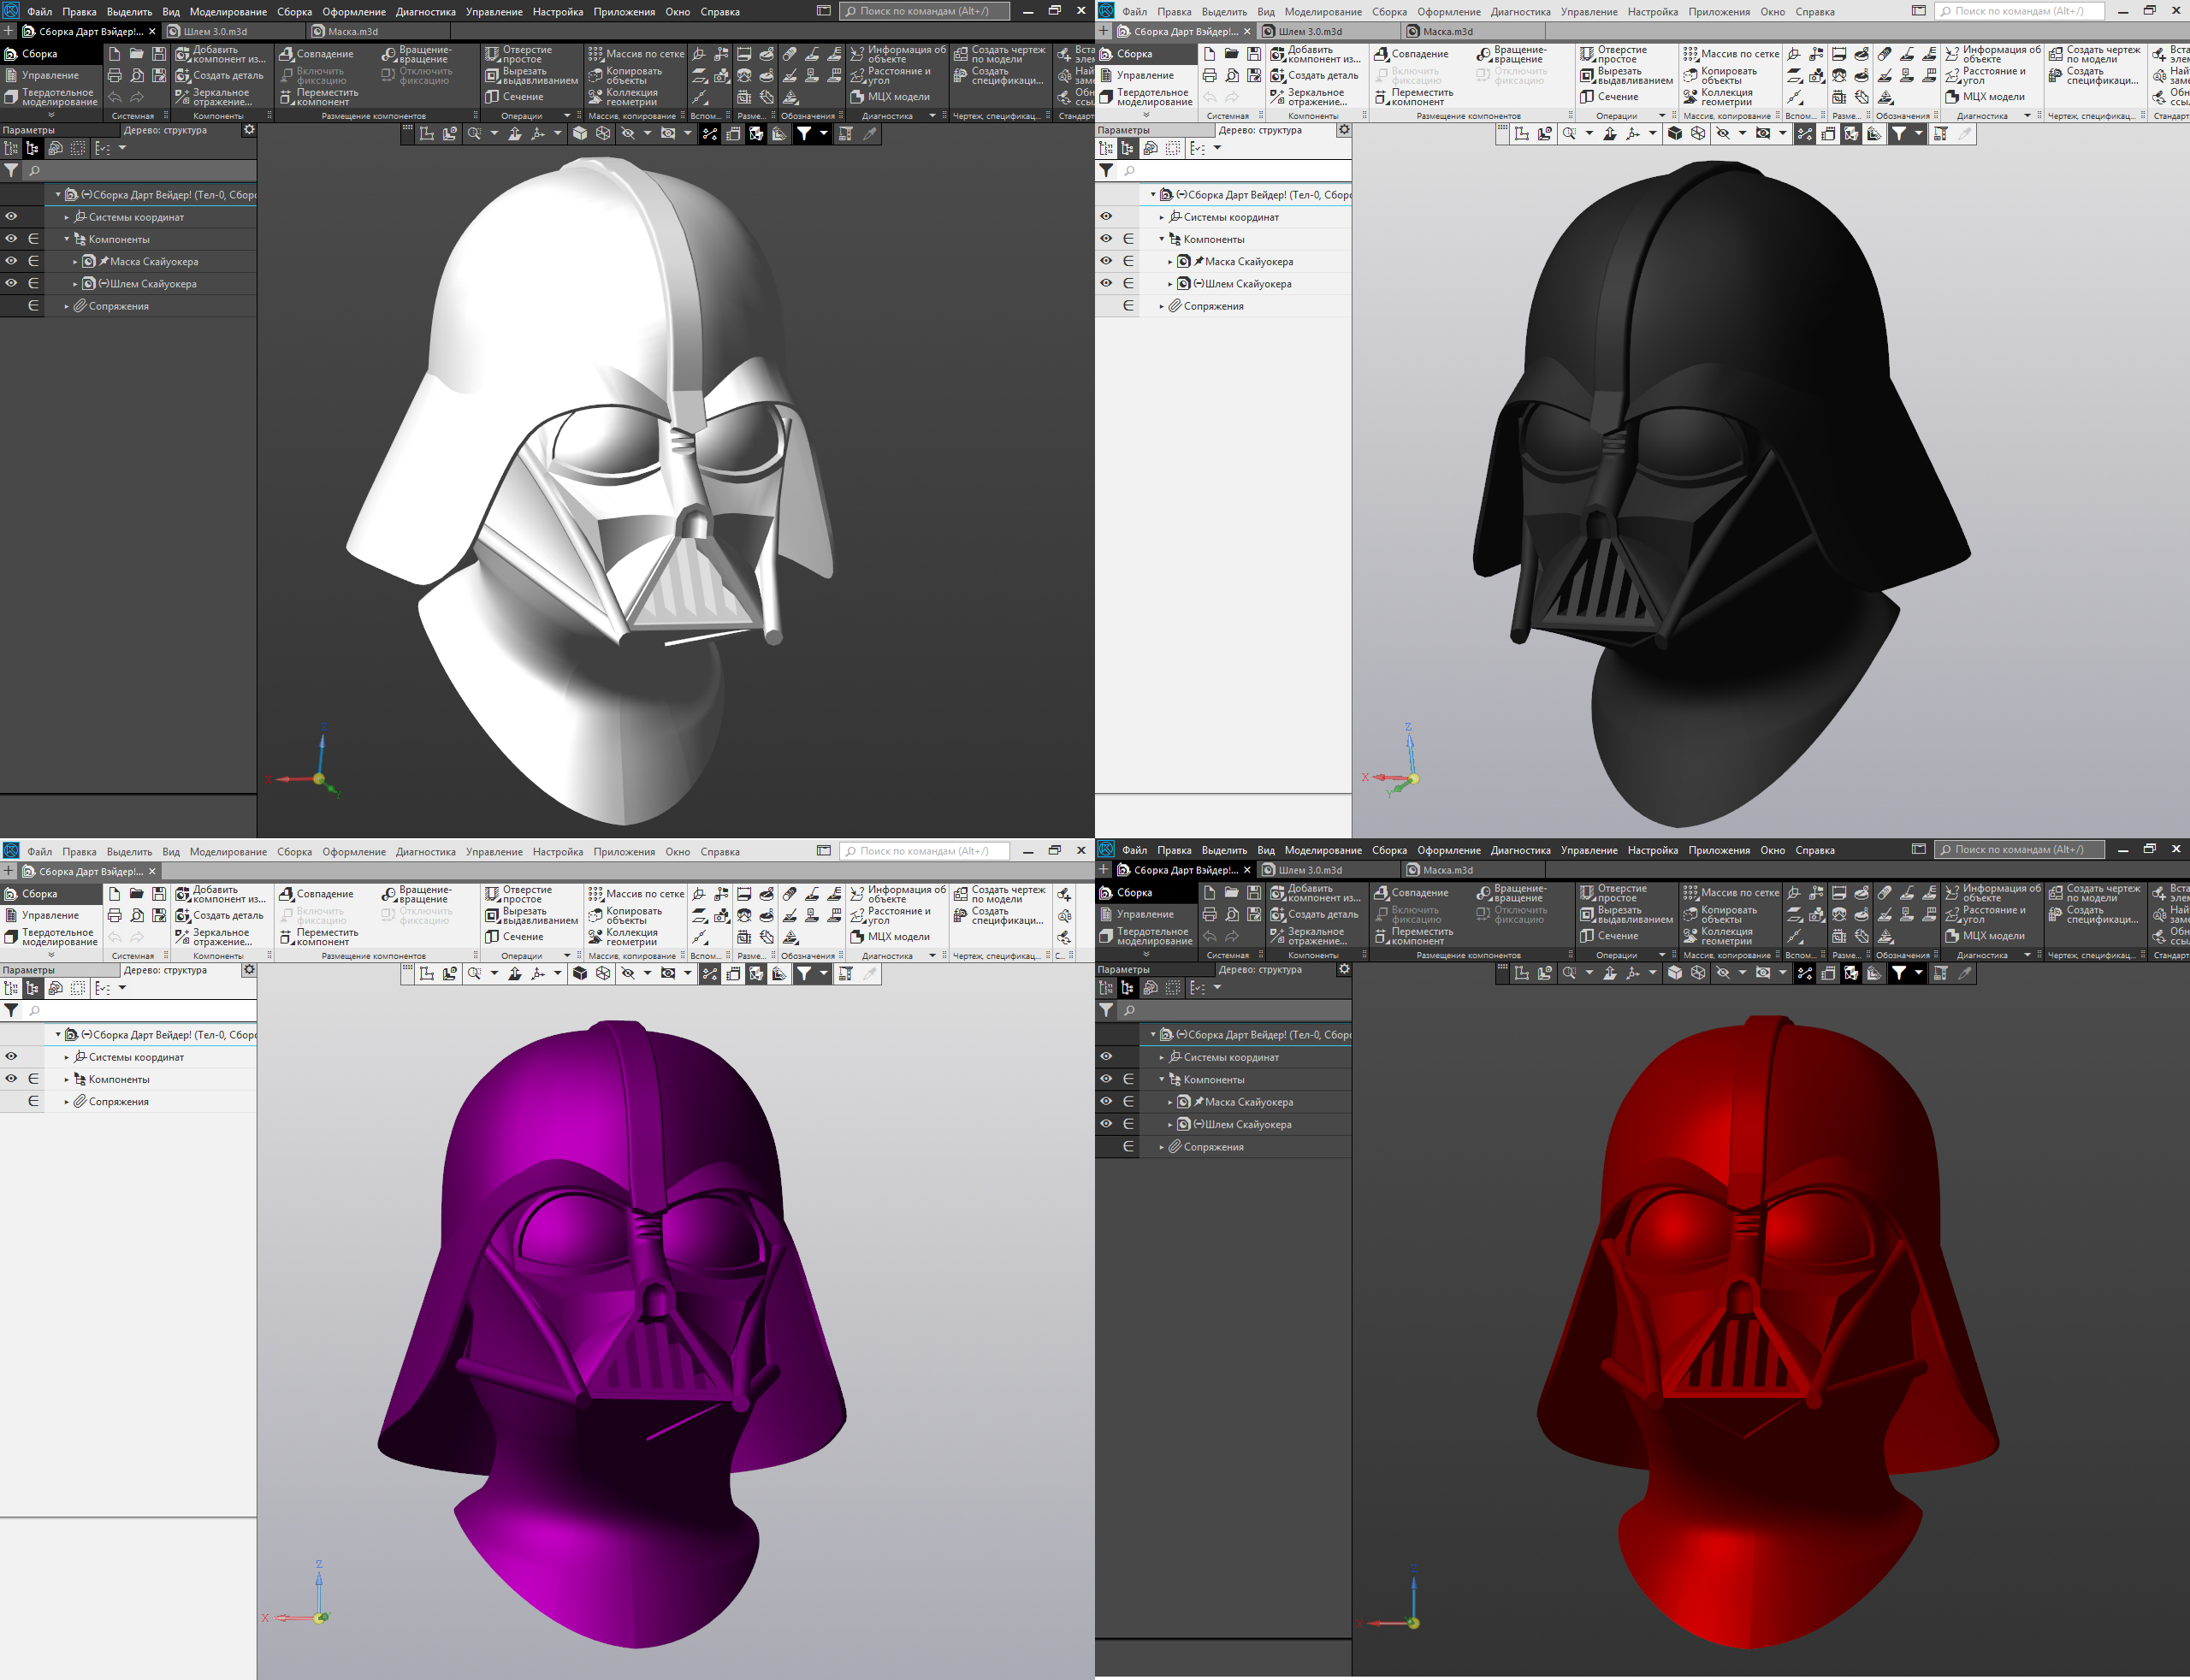Click eyedropper icon in black-model window view toolbar
This screenshot has height=1680, width=2190.
click(x=1965, y=133)
